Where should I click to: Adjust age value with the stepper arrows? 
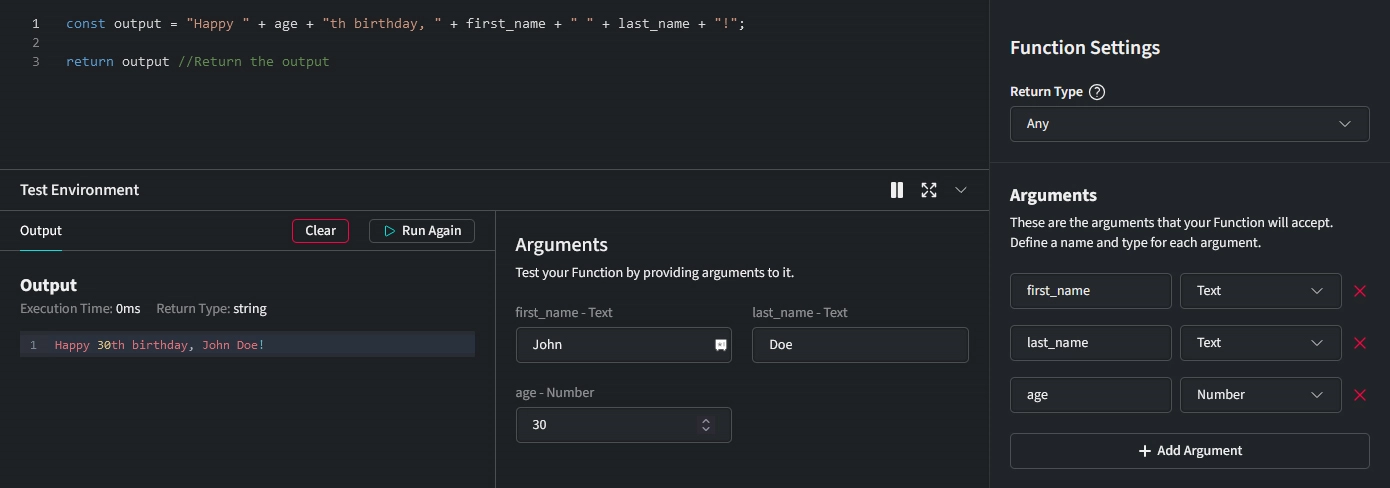pyautogui.click(x=706, y=425)
